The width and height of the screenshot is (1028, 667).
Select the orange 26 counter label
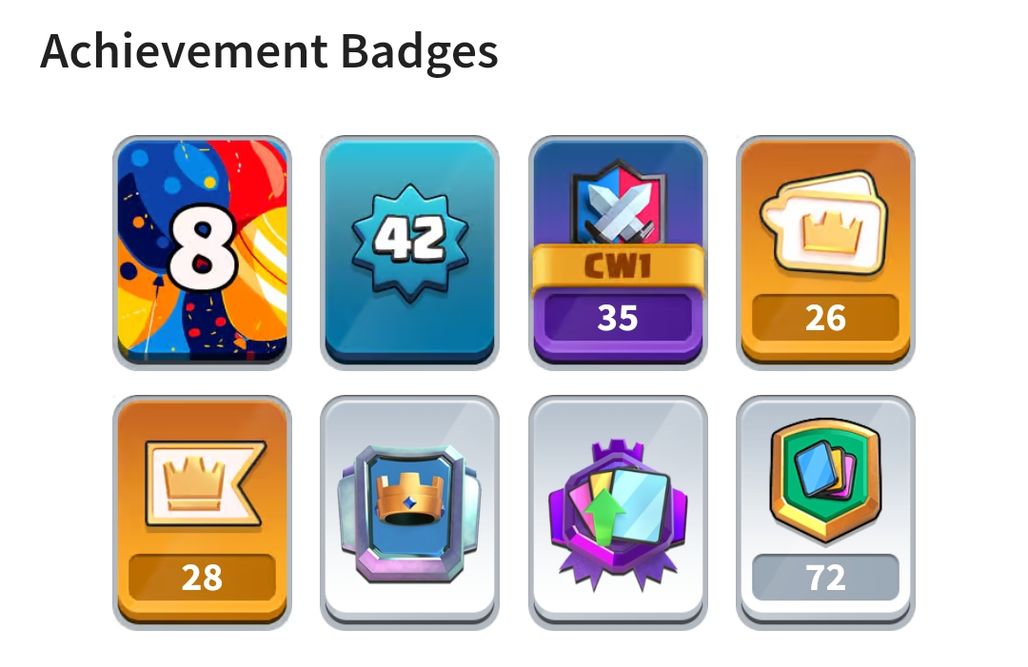[825, 318]
